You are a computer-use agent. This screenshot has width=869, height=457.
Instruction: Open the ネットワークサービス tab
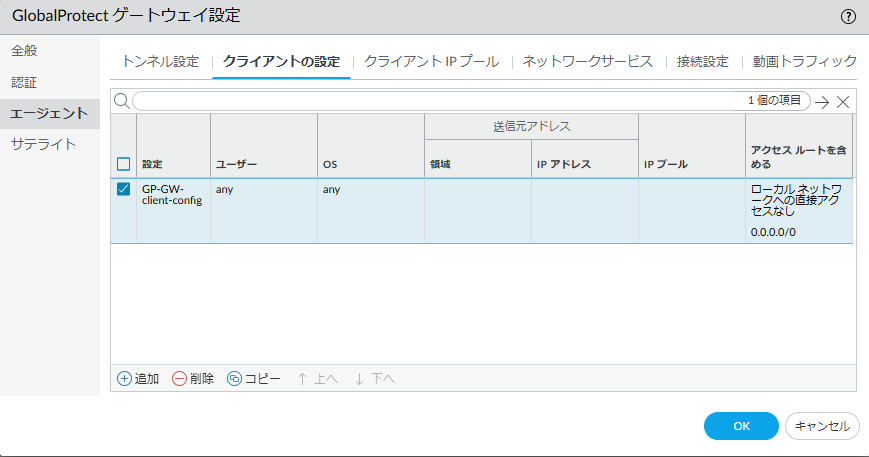click(587, 61)
